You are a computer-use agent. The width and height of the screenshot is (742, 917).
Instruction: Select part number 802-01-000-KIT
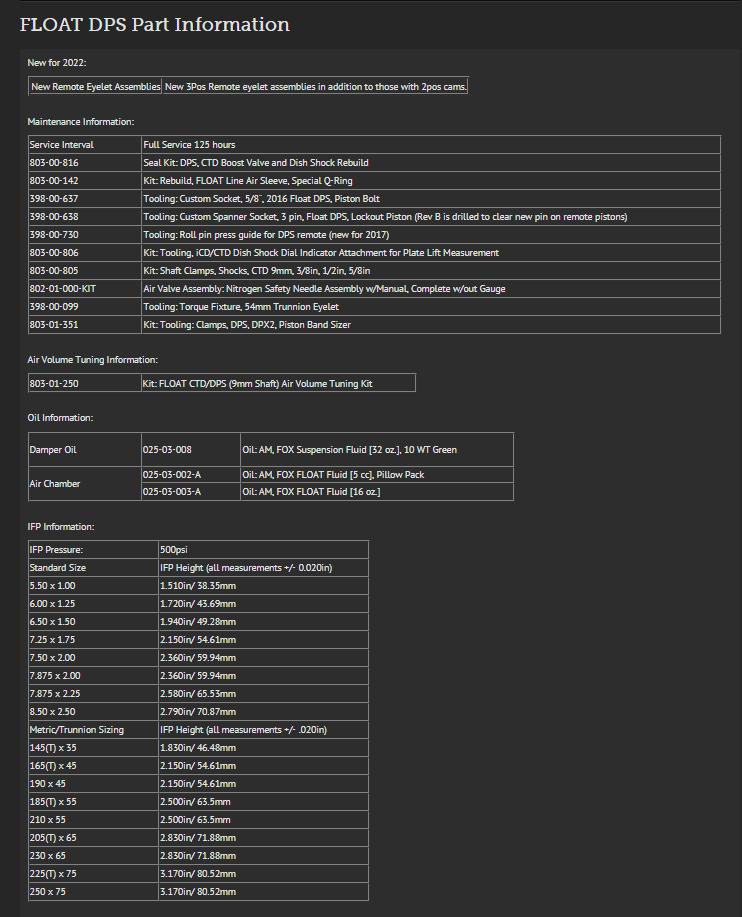(x=63, y=289)
